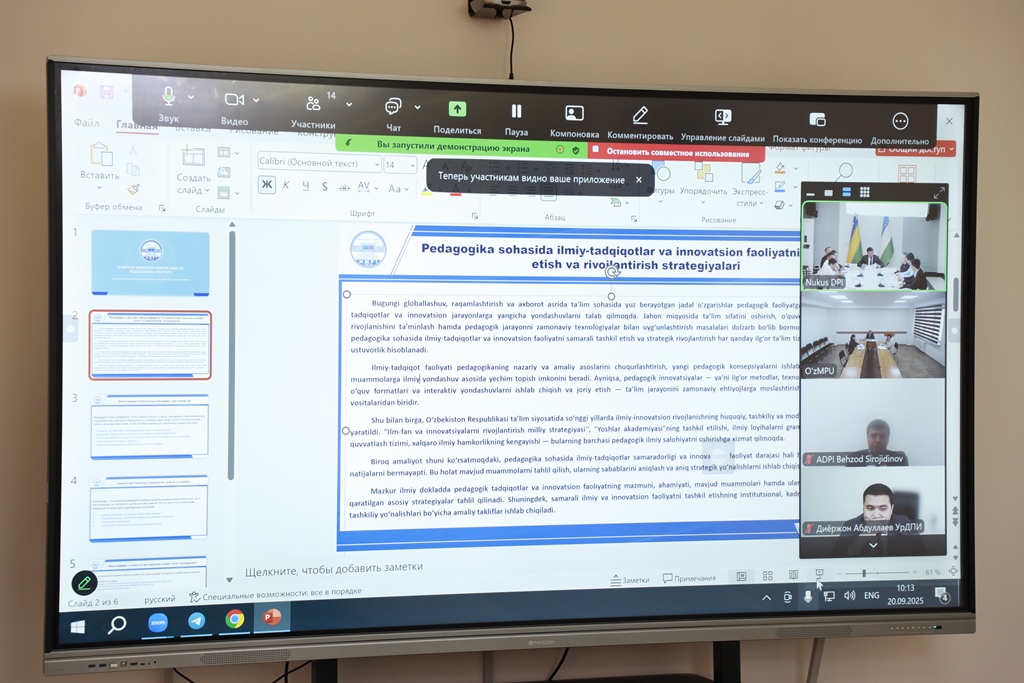Click the Zoom Share (Поделиться) icon
1024x683 pixels.
(x=457, y=110)
